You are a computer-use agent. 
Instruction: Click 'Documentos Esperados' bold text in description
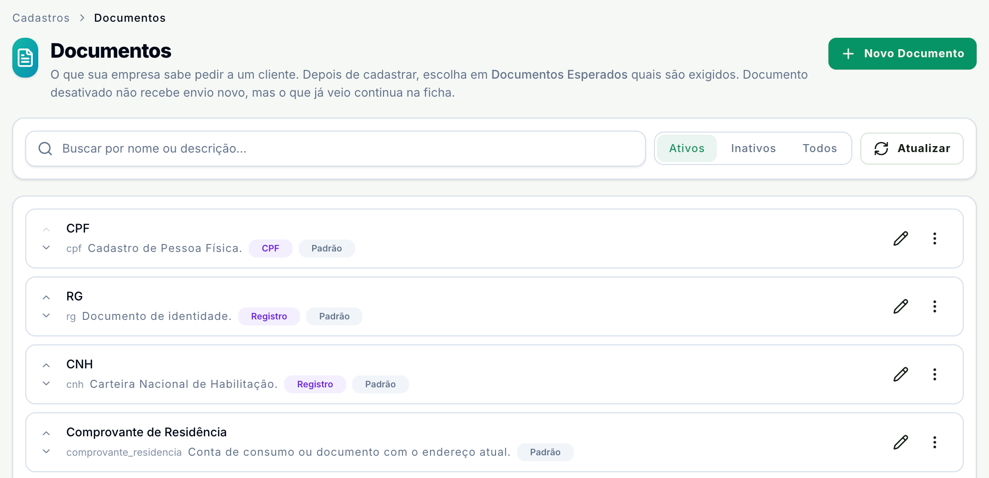[x=559, y=74]
